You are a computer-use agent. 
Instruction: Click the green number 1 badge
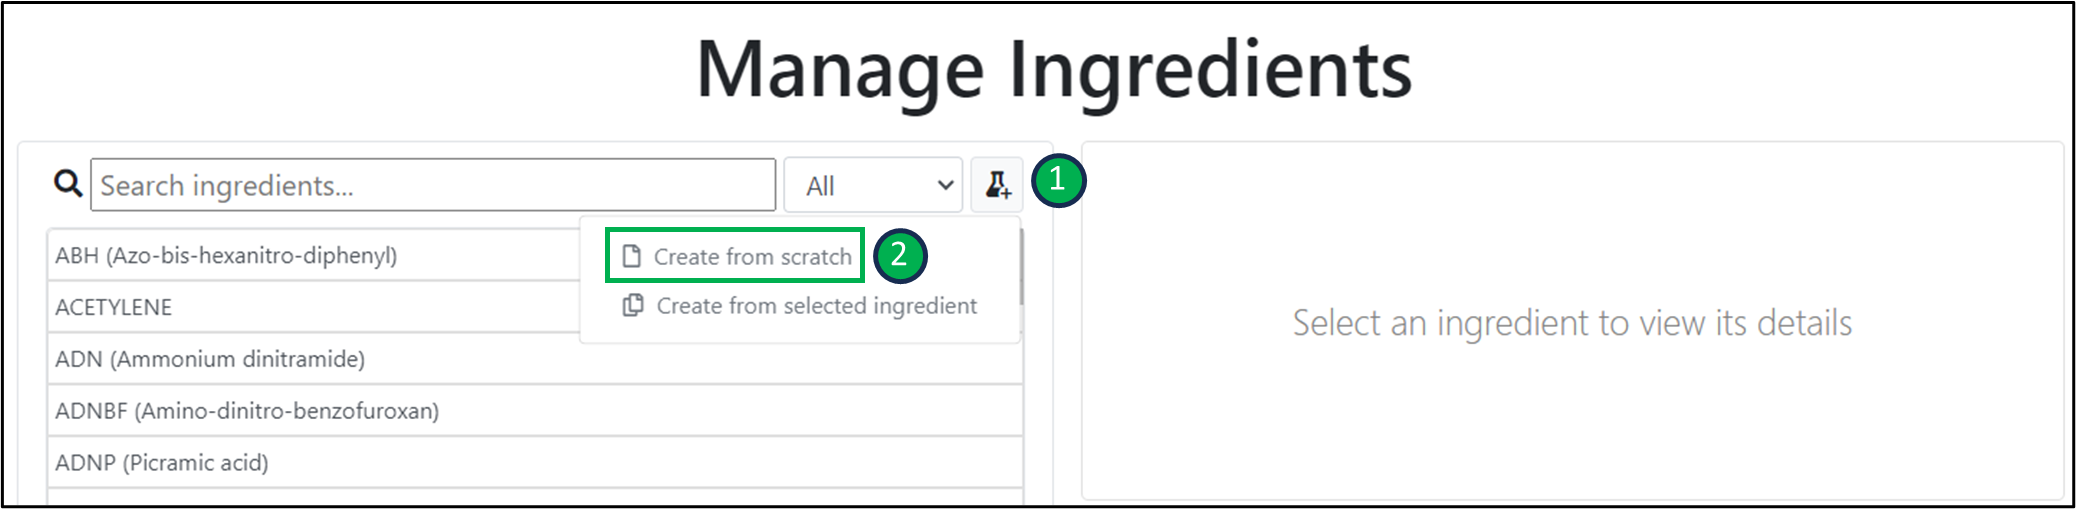pos(1058,181)
